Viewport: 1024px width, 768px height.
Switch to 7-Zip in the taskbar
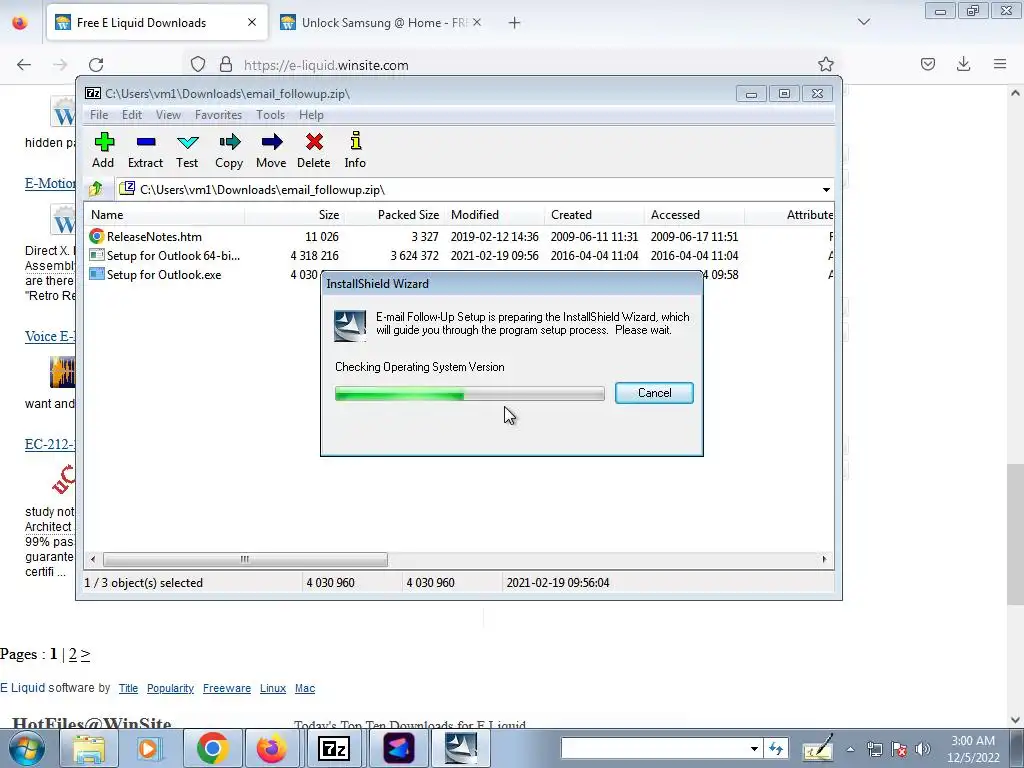pyautogui.click(x=334, y=748)
